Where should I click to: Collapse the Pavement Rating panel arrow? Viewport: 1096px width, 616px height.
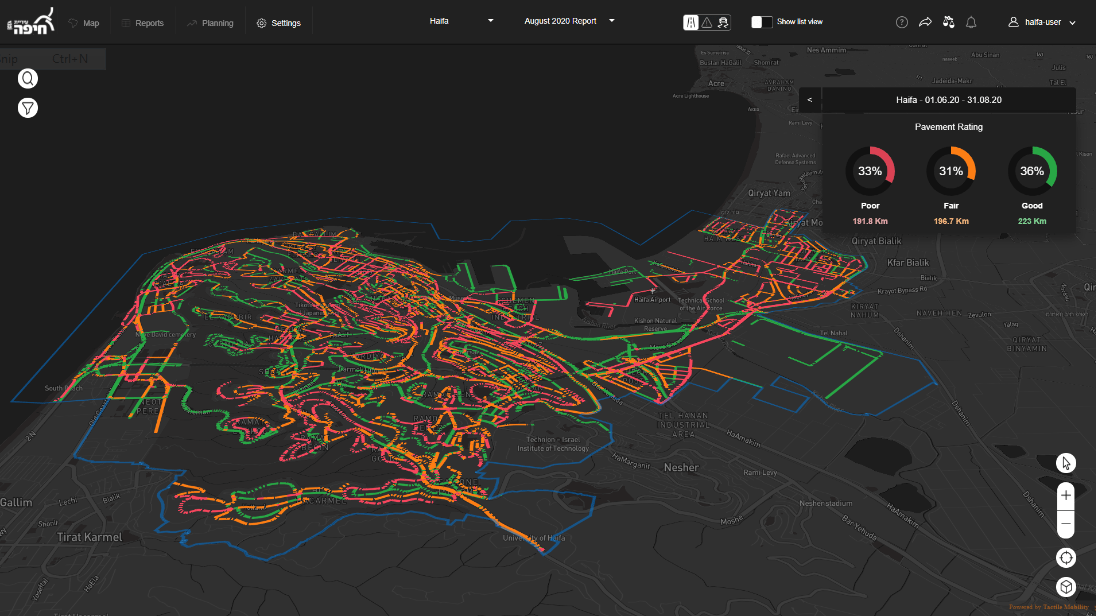click(x=809, y=100)
